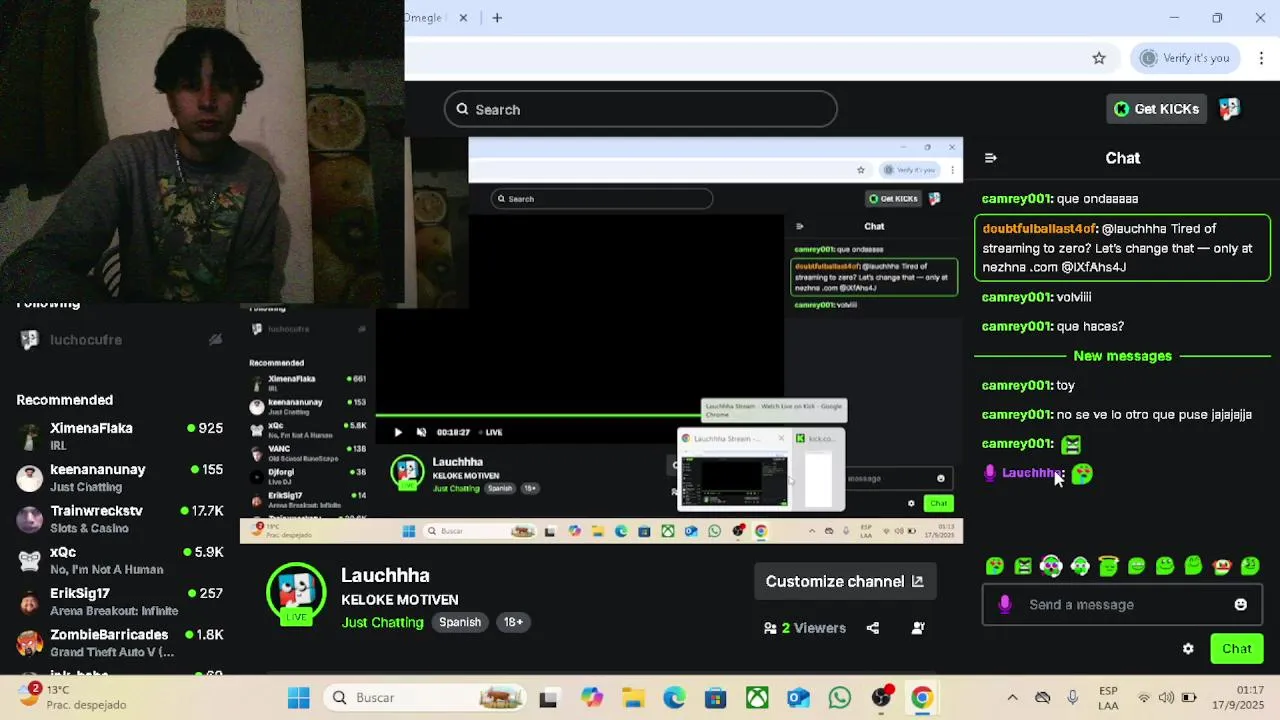1280x720 pixels.
Task: Open Trainwreckstv recommended channel
Action: pyautogui.click(x=120, y=519)
